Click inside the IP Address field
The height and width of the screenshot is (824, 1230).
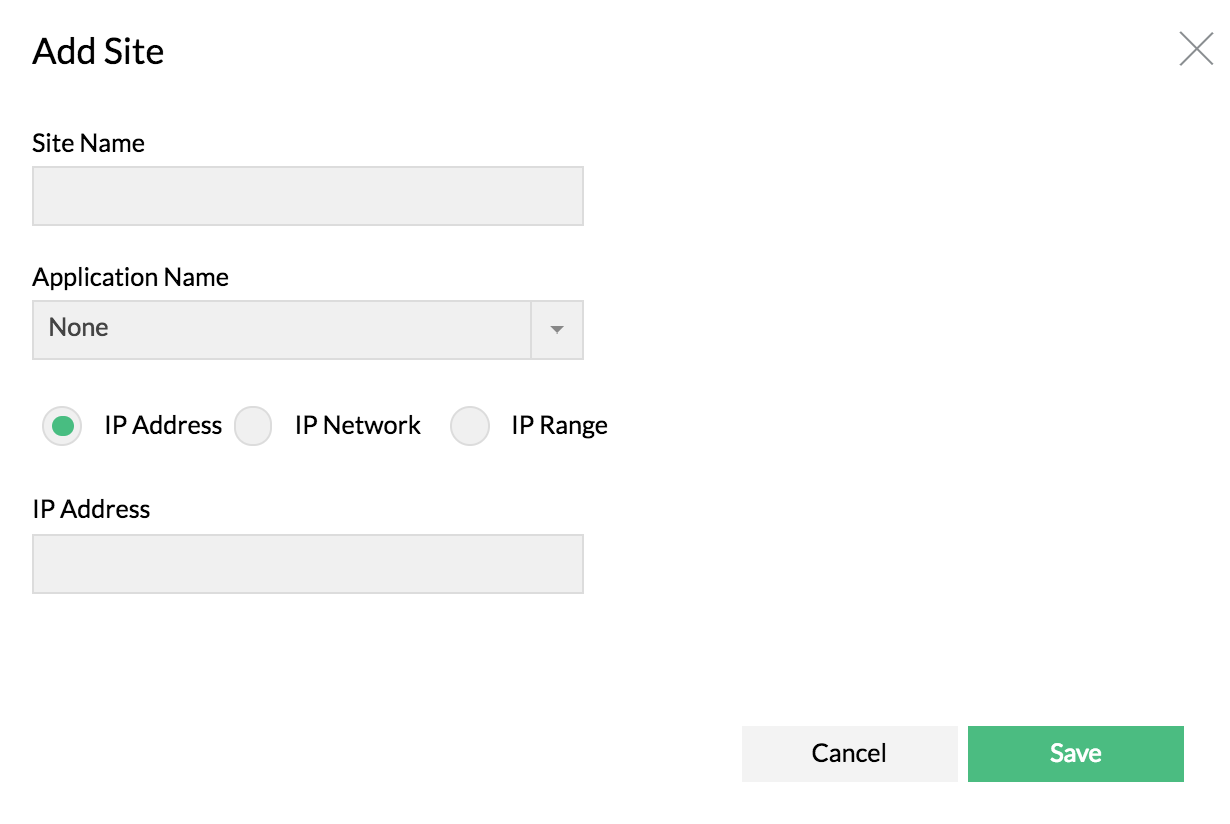tap(307, 563)
